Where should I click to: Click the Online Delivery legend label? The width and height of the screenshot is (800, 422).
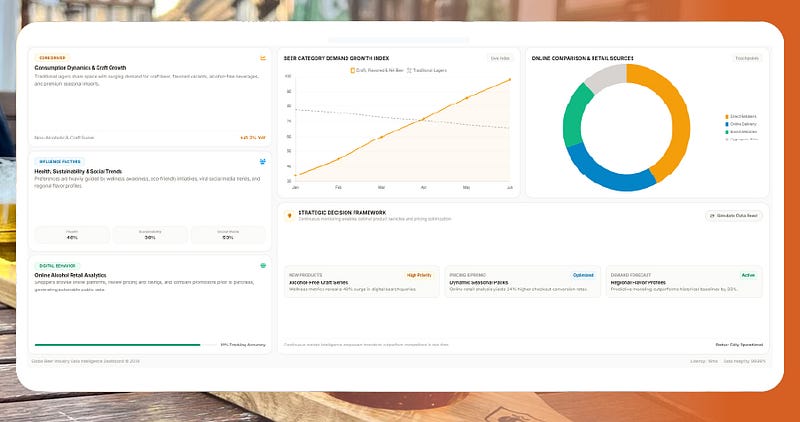[x=743, y=125]
